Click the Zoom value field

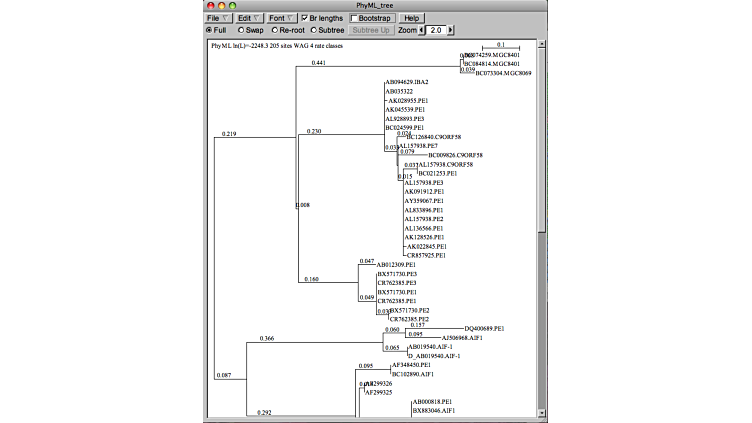[437, 31]
